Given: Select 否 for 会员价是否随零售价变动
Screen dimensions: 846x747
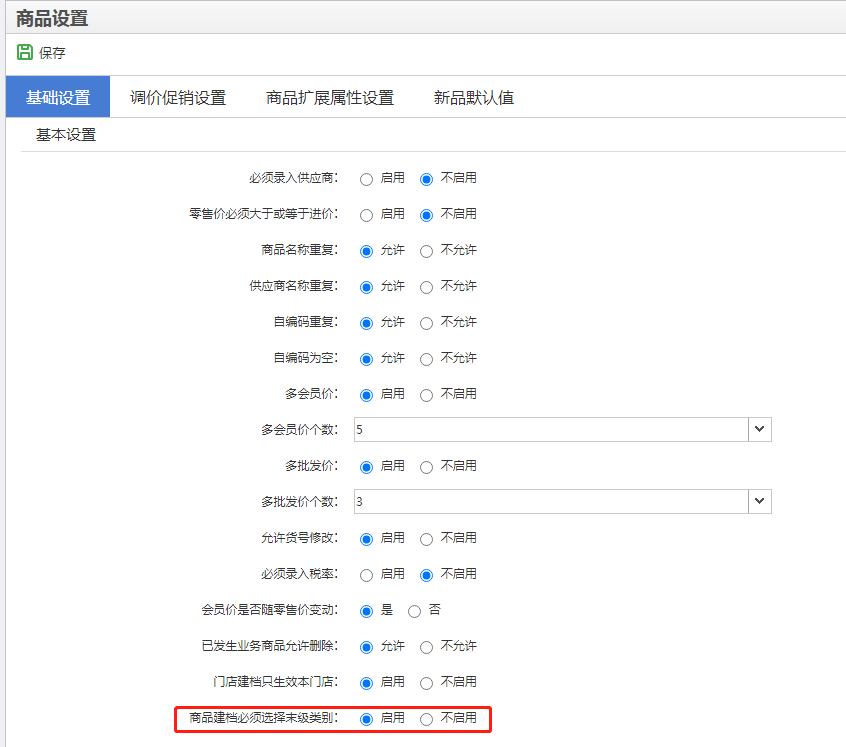Looking at the screenshot, I should pos(415,611).
